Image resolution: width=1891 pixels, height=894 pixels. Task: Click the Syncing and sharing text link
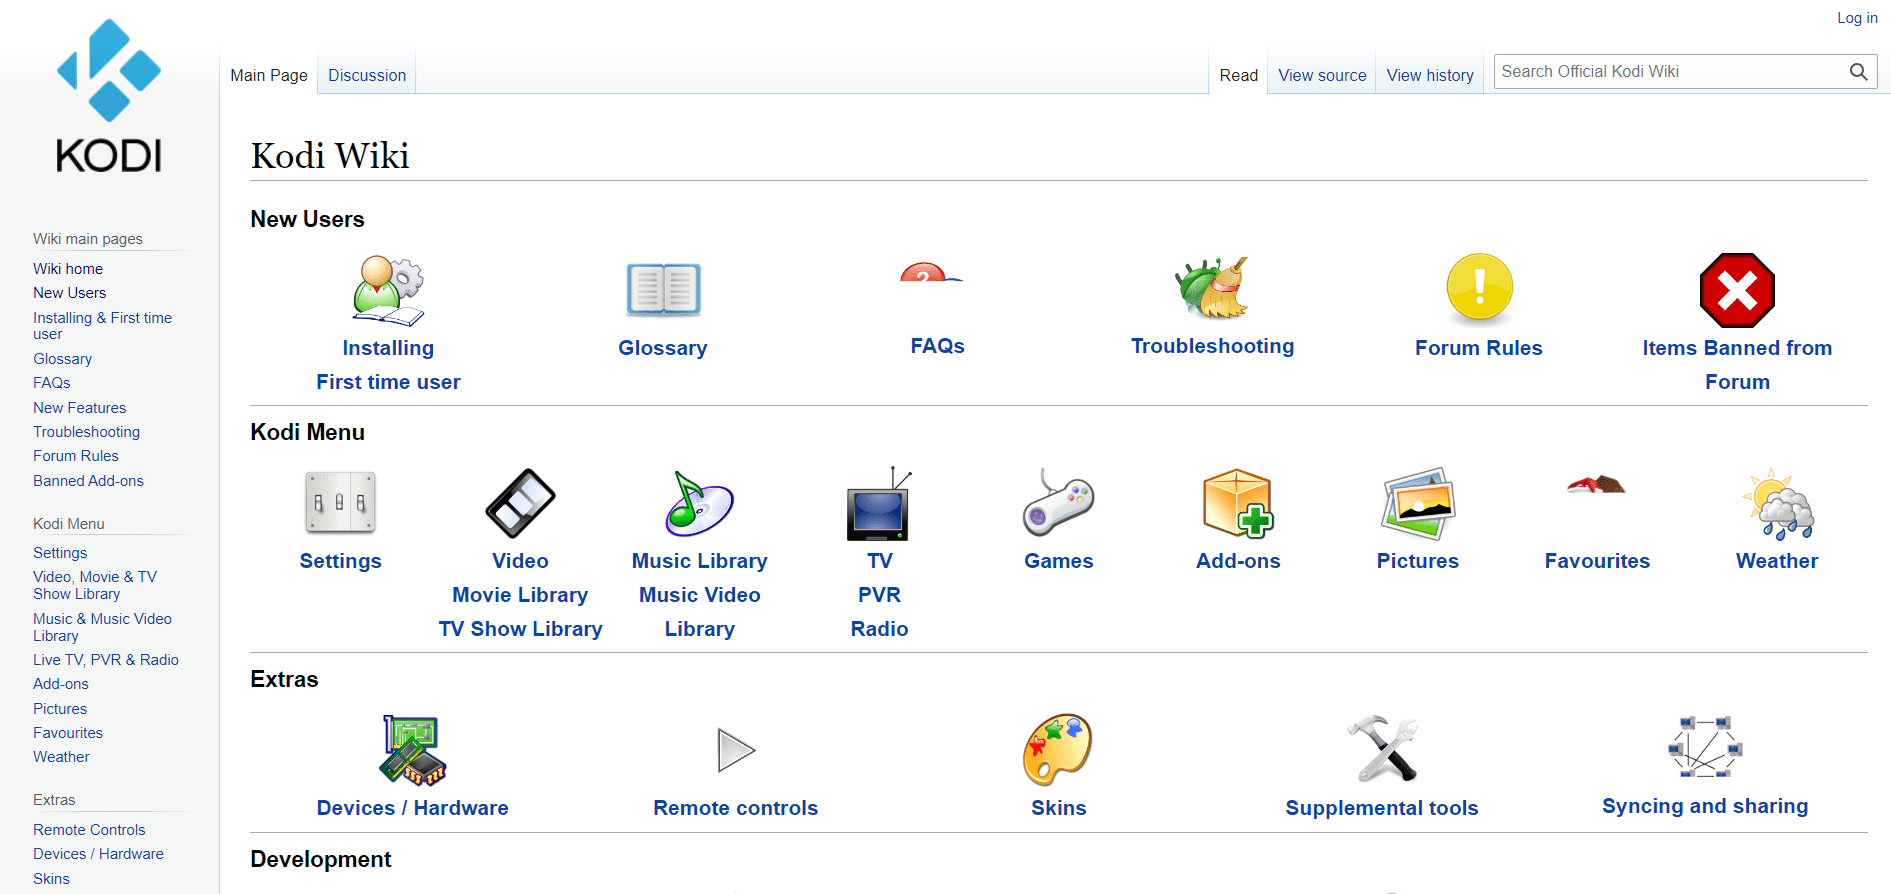point(1705,806)
